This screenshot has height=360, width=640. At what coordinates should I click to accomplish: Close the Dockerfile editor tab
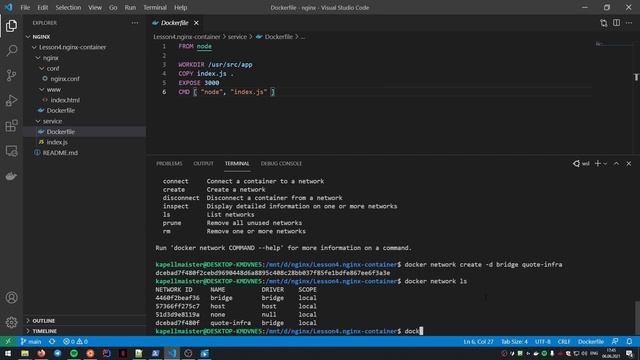tap(196, 23)
